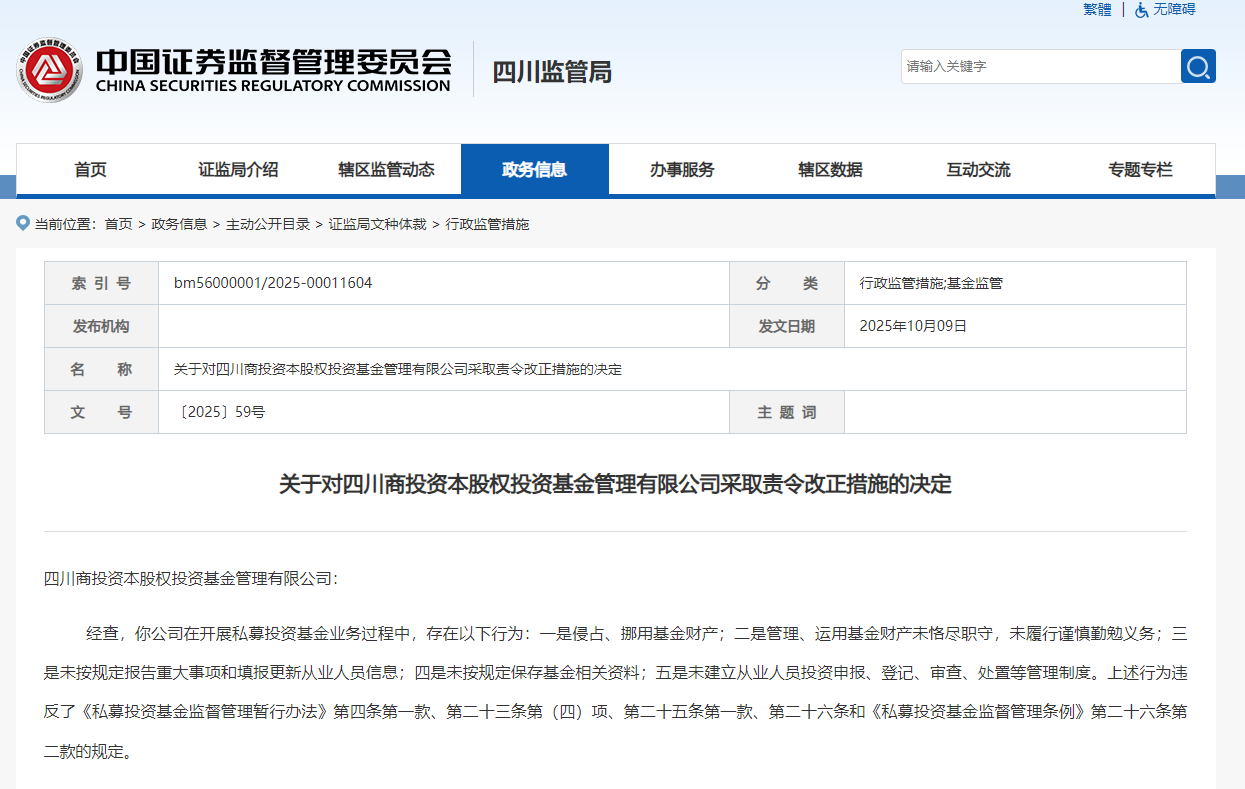This screenshot has width=1245, height=789.
Task: Go to the 辖区数据 tab
Action: 830,170
